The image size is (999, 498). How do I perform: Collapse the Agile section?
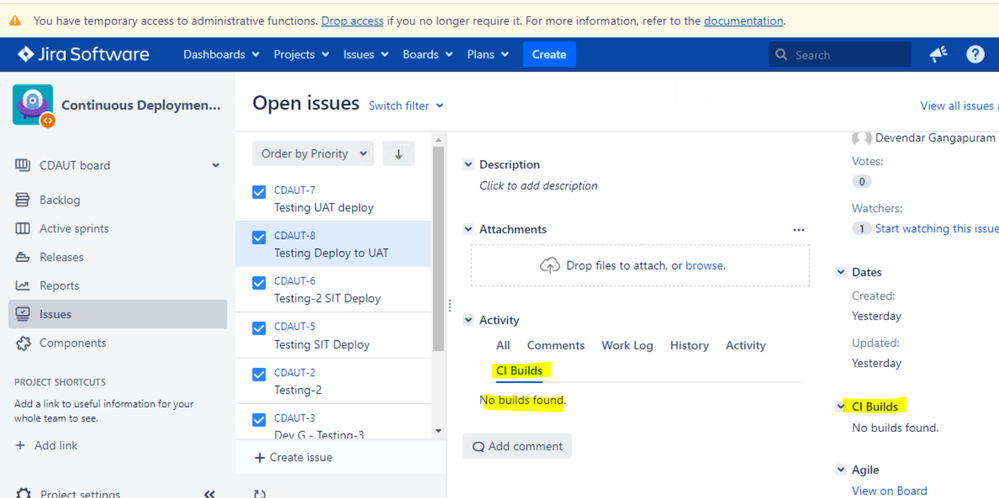pyautogui.click(x=841, y=469)
